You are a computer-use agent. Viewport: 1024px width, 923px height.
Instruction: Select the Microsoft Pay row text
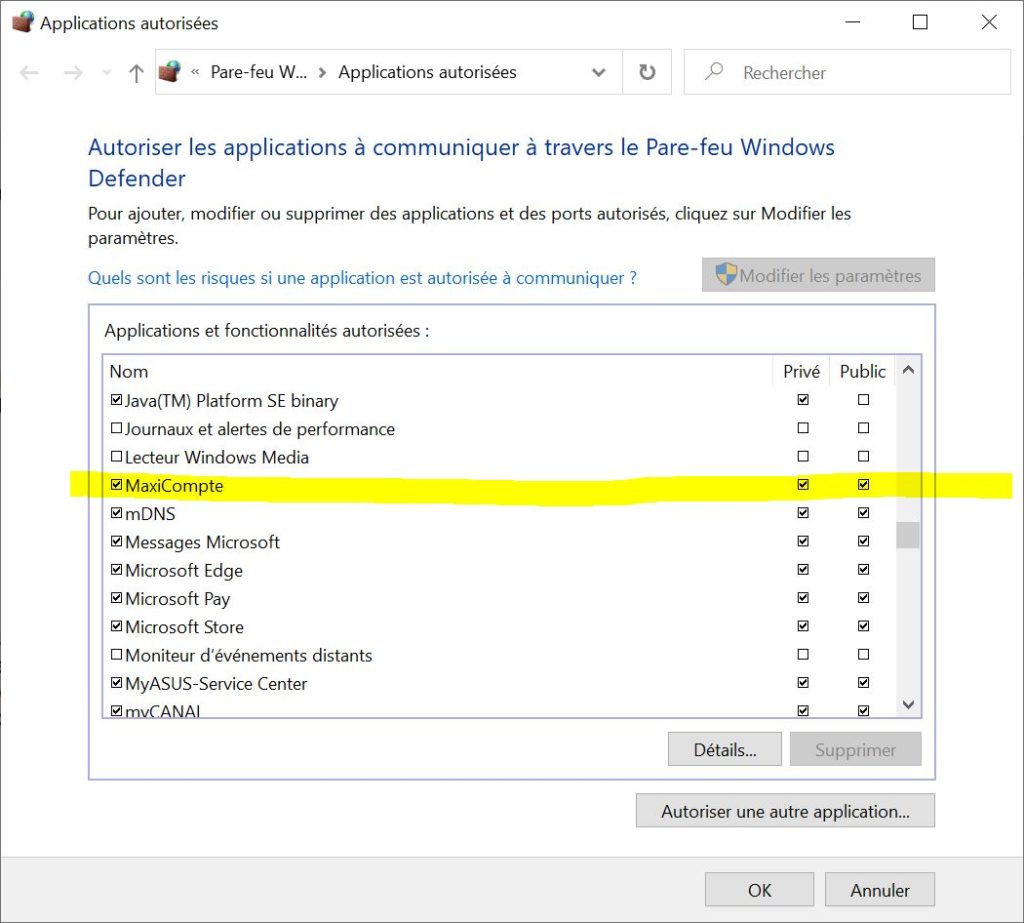178,599
